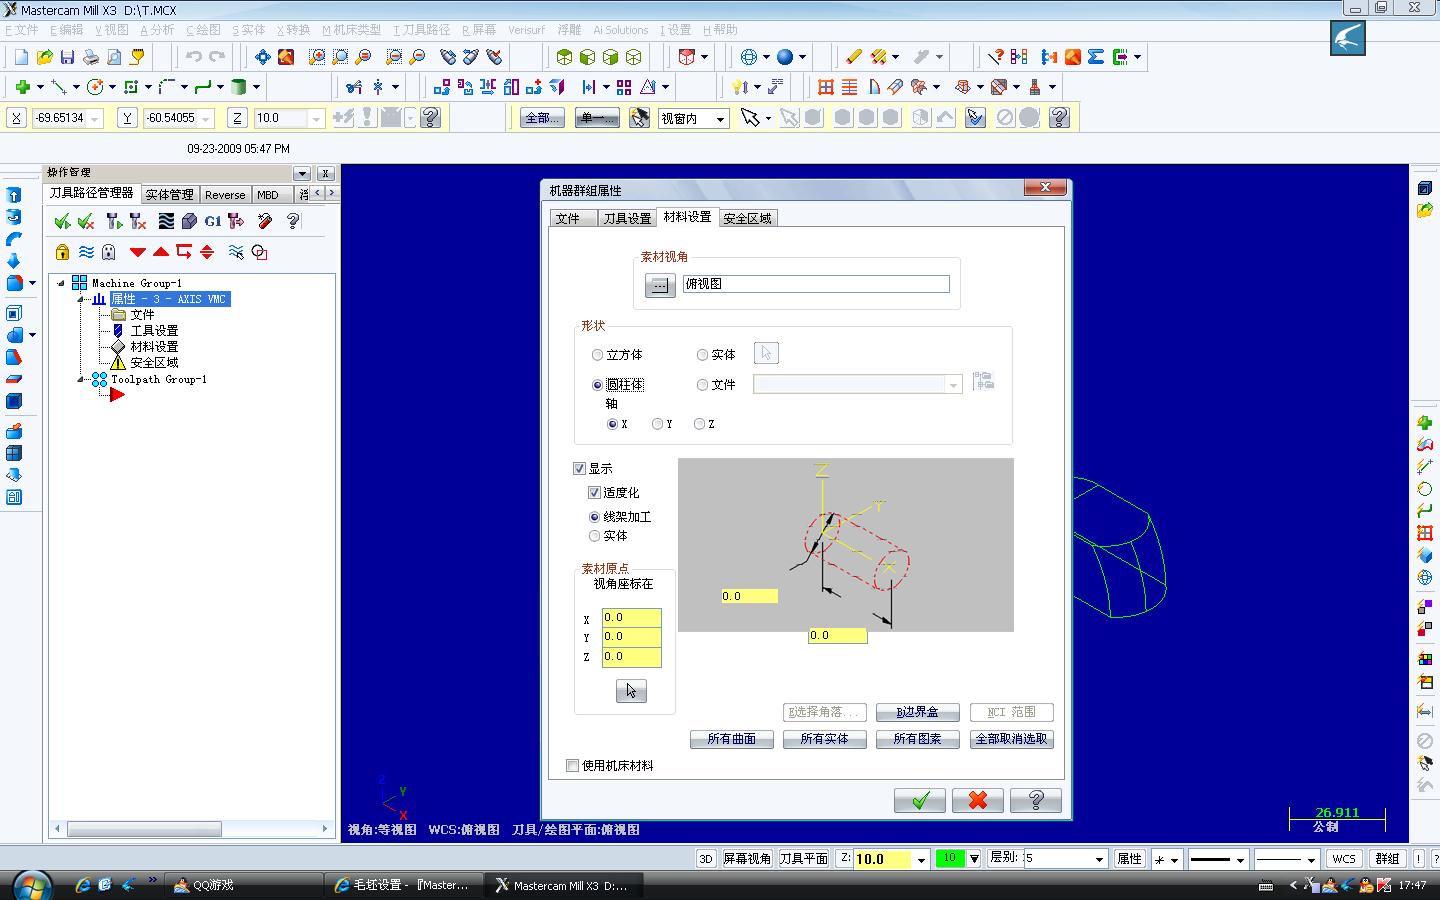Click the toolpath manager help question mark icon
This screenshot has height=900, width=1440.
(x=293, y=221)
